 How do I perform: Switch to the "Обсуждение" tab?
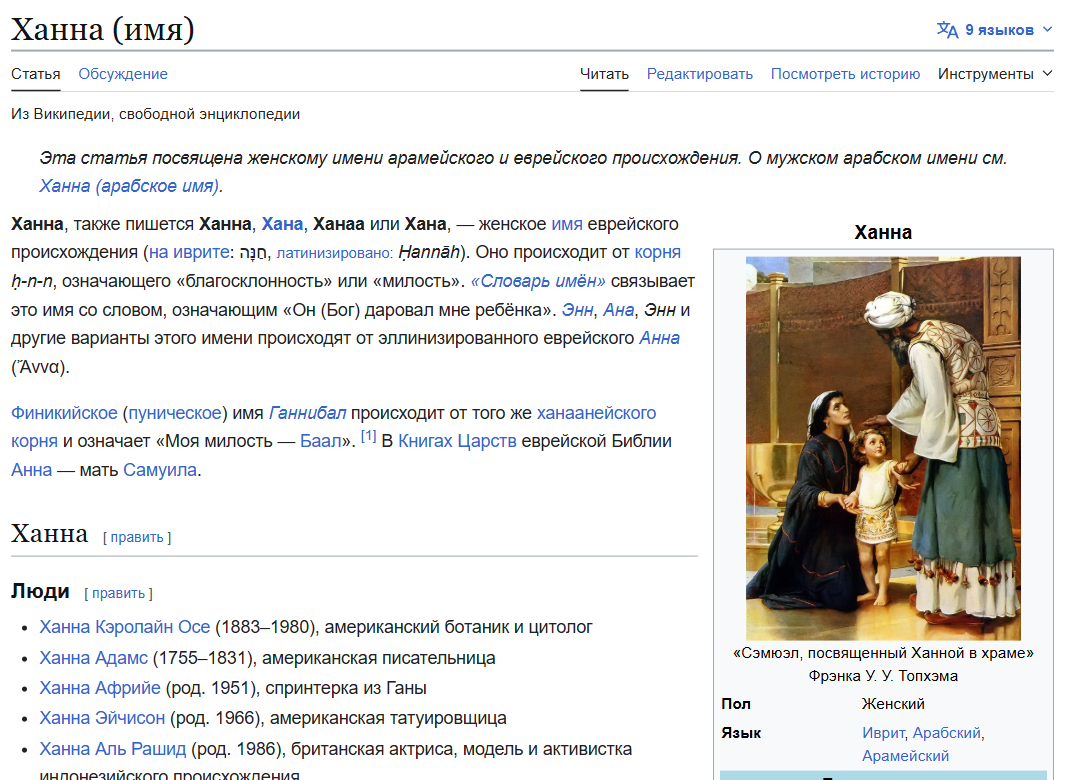pos(122,73)
